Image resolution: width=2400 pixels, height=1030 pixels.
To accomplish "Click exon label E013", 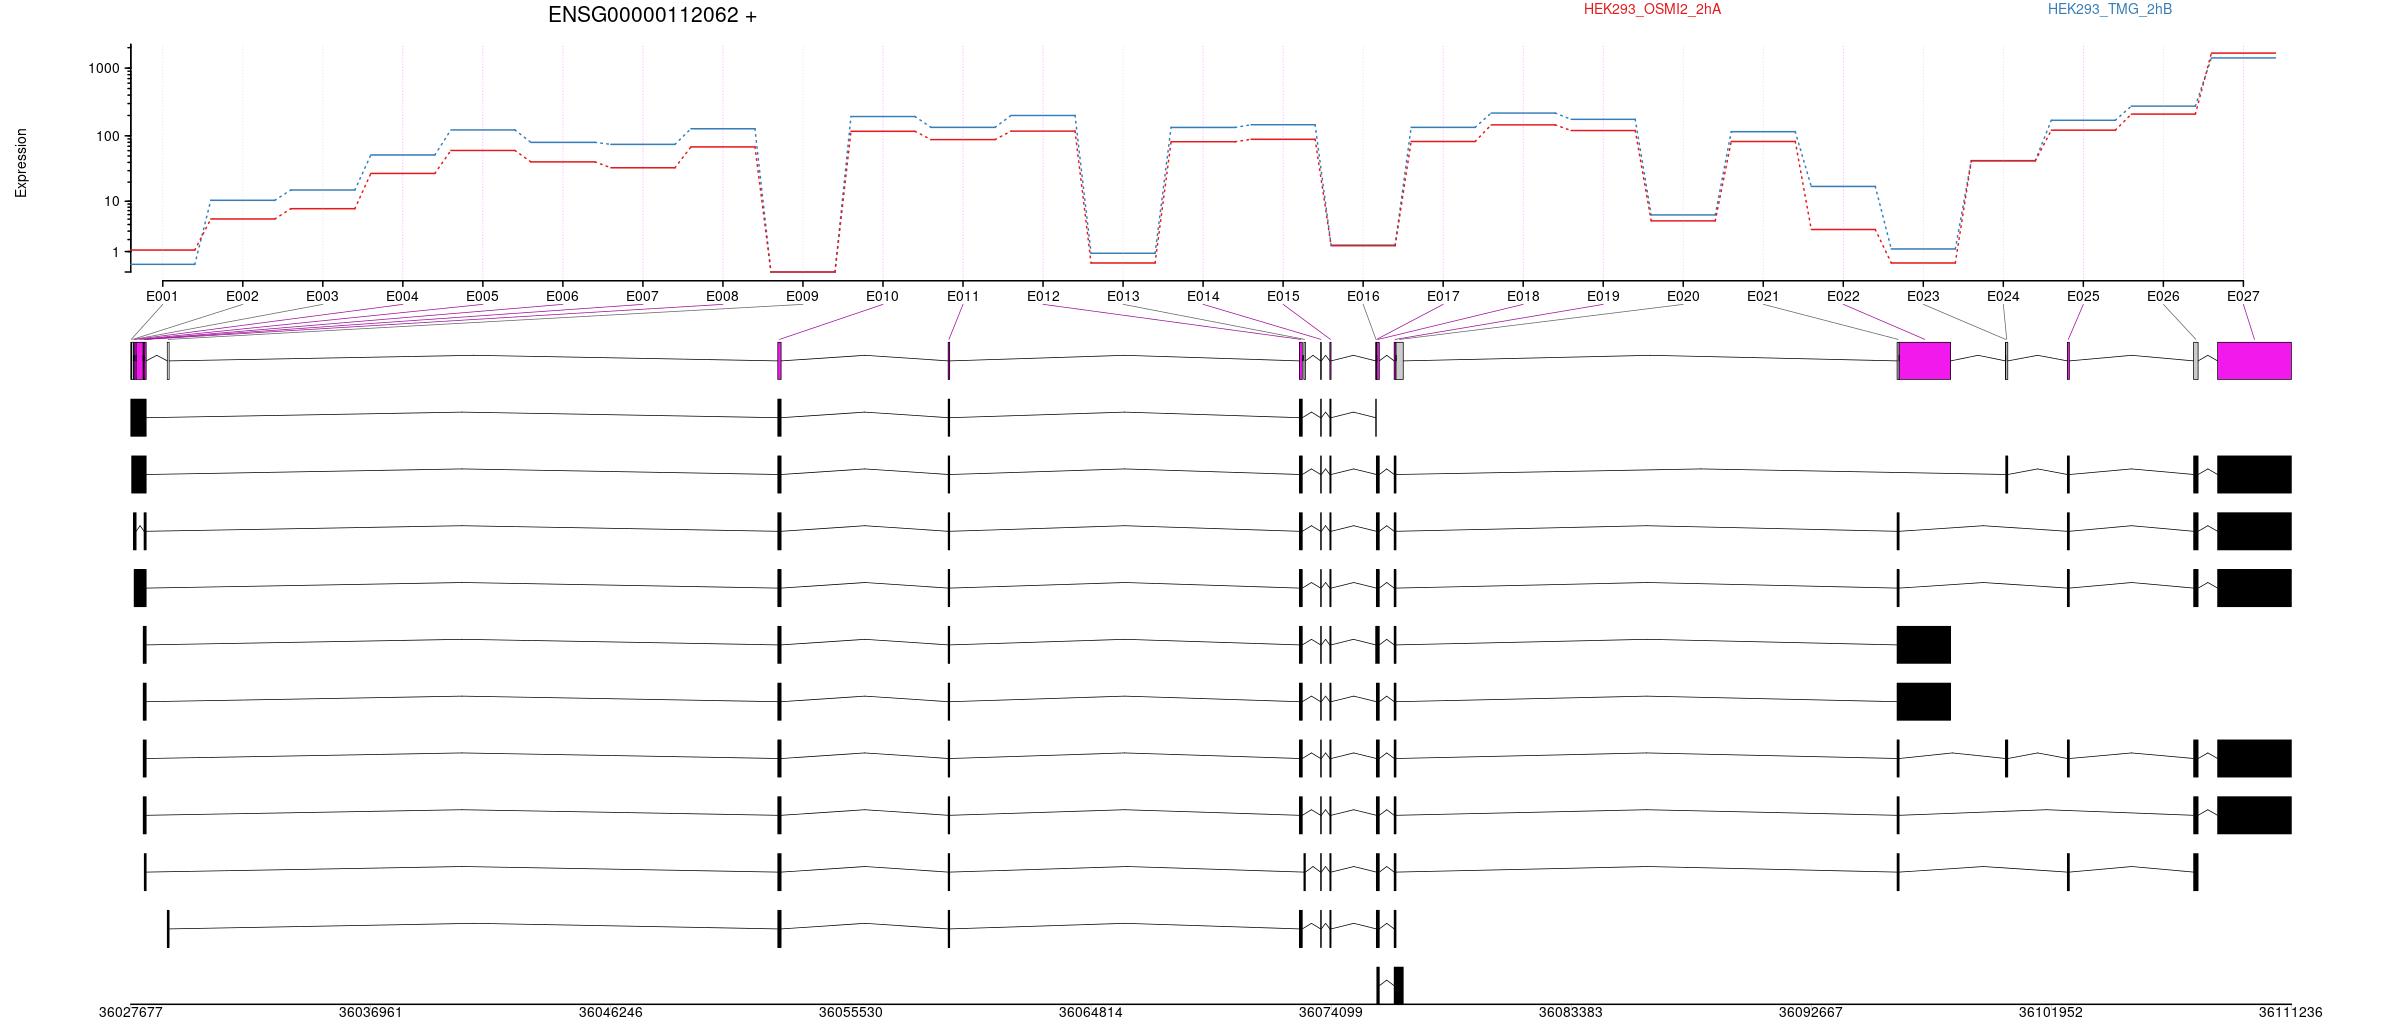I will 1123,296.
